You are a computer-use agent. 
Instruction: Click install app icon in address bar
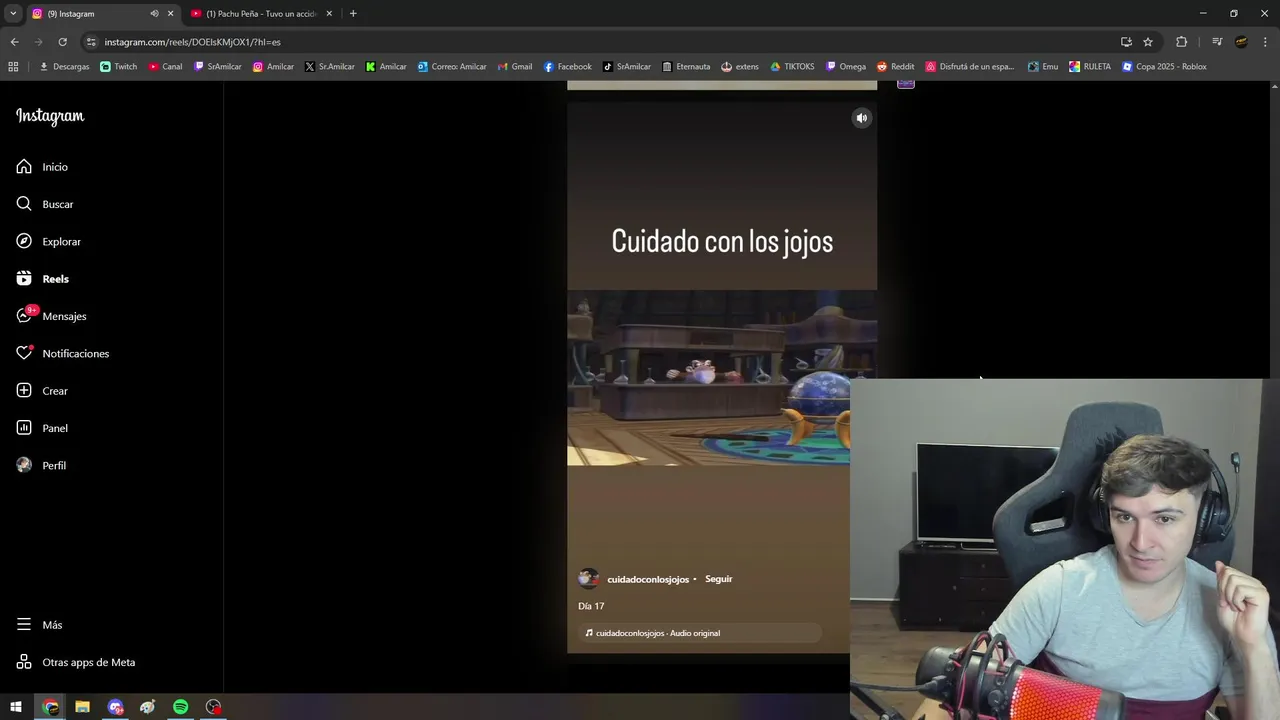1126,42
